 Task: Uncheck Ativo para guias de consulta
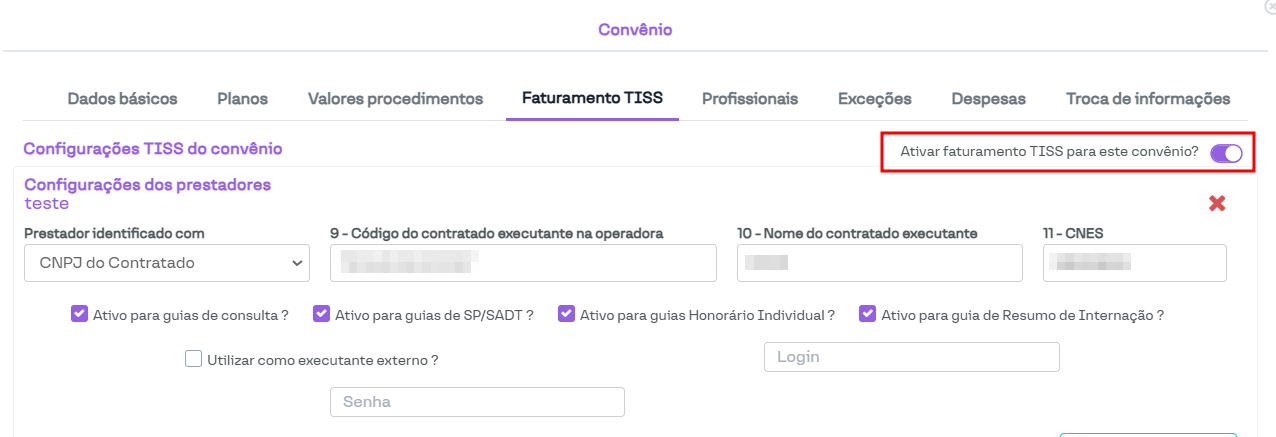80,314
